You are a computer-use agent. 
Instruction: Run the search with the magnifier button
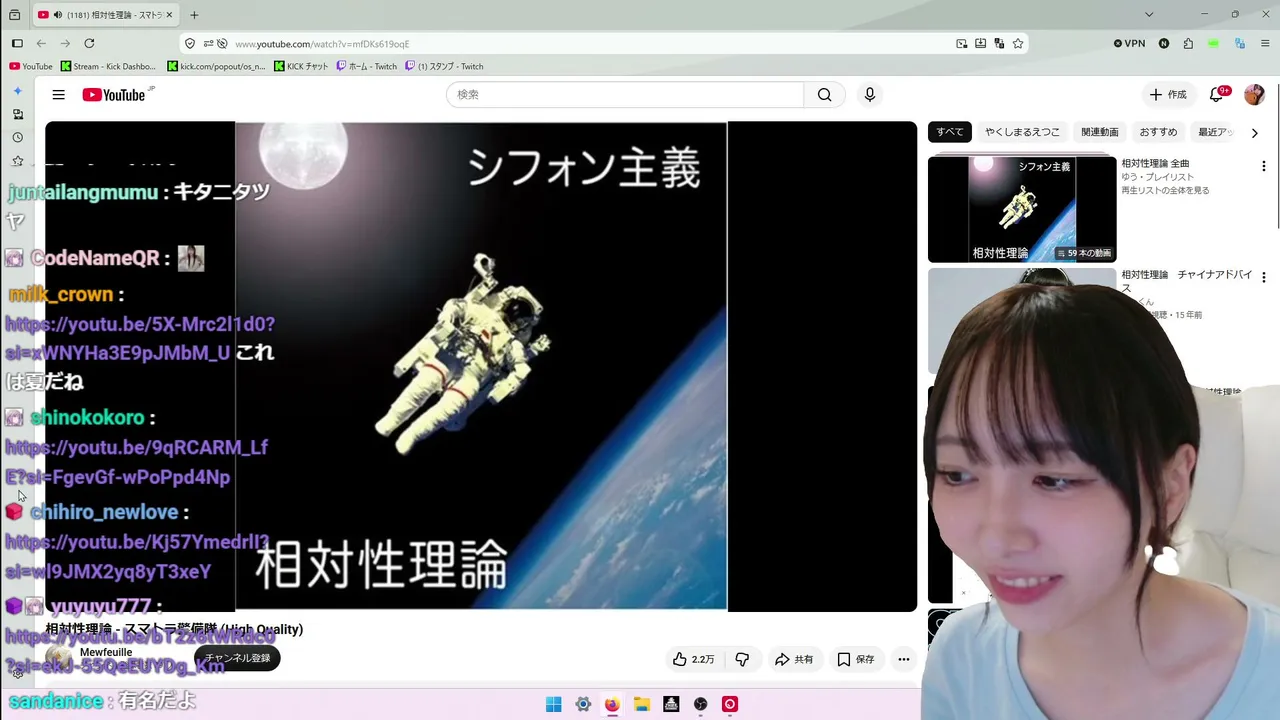[x=824, y=95]
